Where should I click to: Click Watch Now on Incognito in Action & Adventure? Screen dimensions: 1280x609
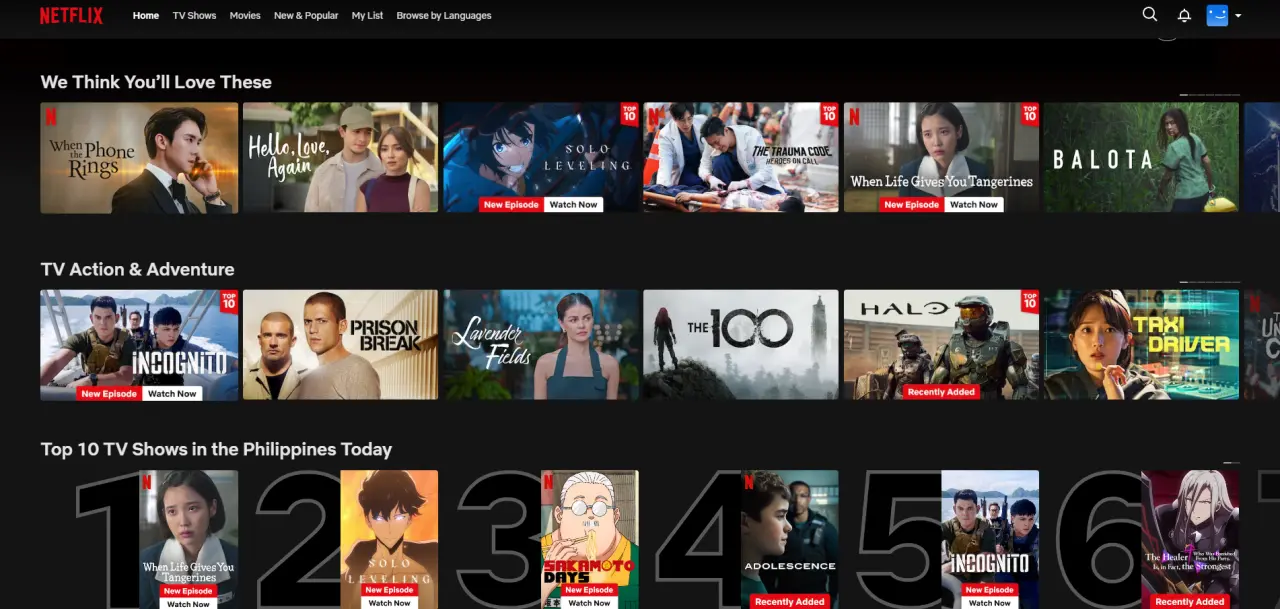[x=172, y=394]
